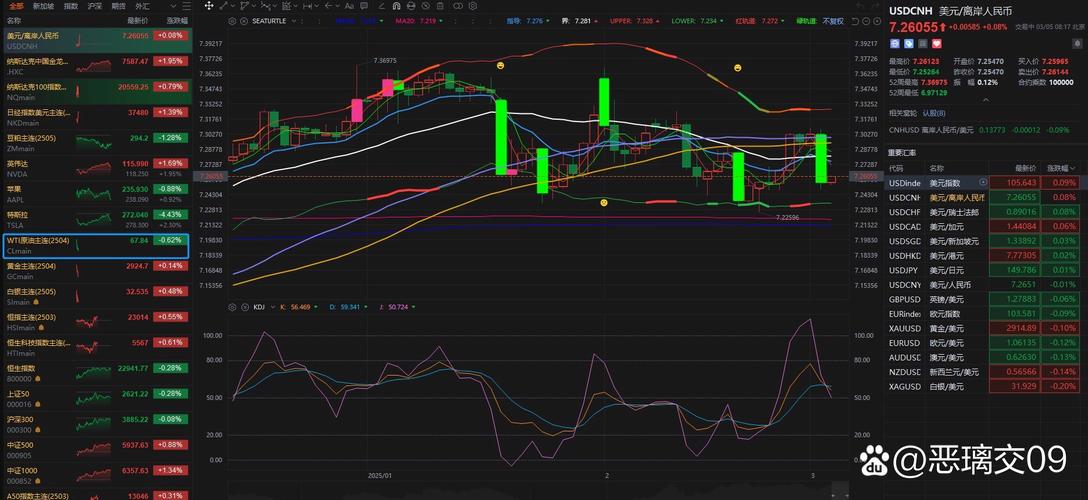Select 英伟达 NVDA in watchlist
Image resolution: width=1088 pixels, height=500 pixels.
pyautogui.click(x=96, y=168)
